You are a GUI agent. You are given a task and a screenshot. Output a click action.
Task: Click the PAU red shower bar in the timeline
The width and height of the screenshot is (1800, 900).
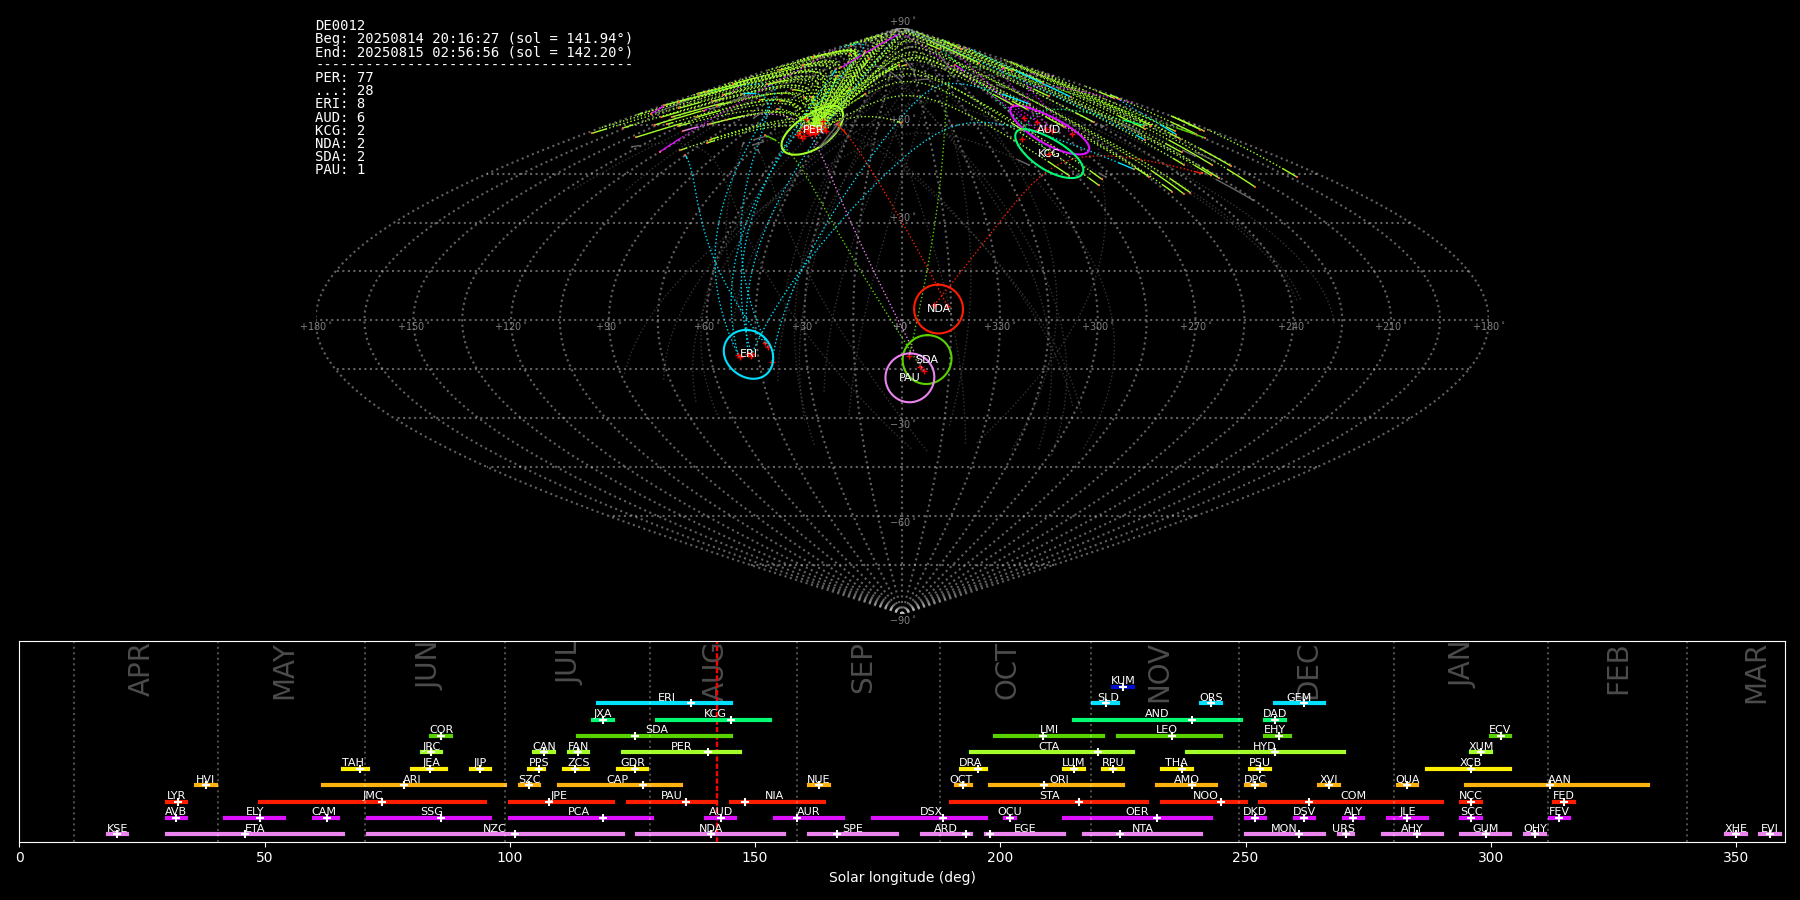[671, 801]
